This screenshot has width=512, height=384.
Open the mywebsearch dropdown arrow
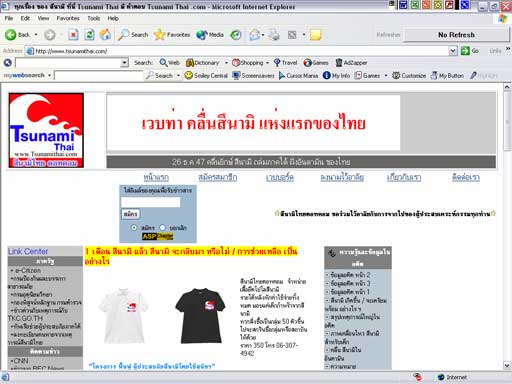49,76
